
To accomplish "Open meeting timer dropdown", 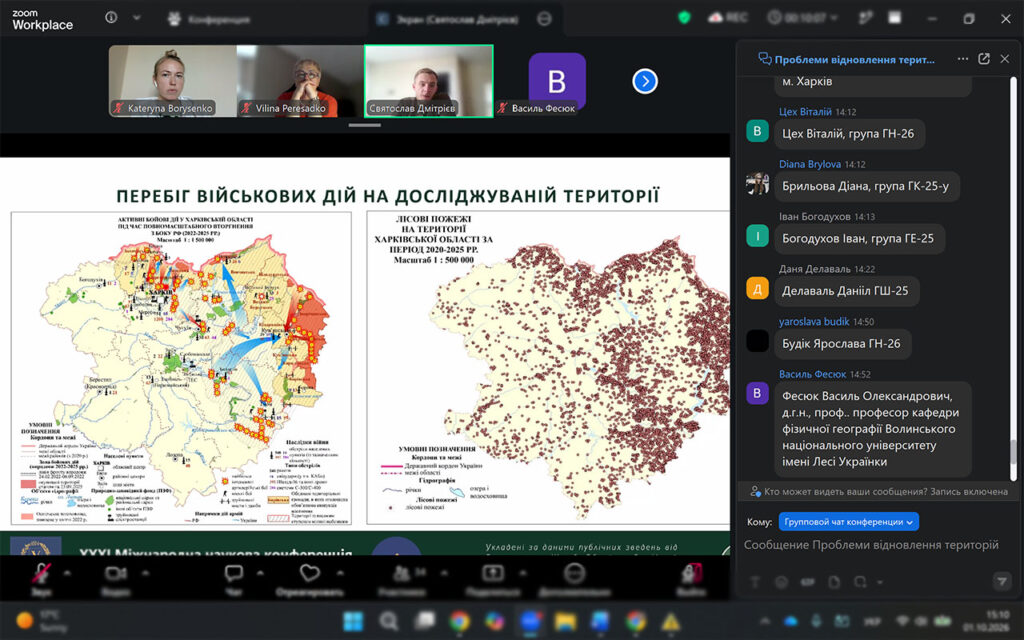I will tap(802, 18).
